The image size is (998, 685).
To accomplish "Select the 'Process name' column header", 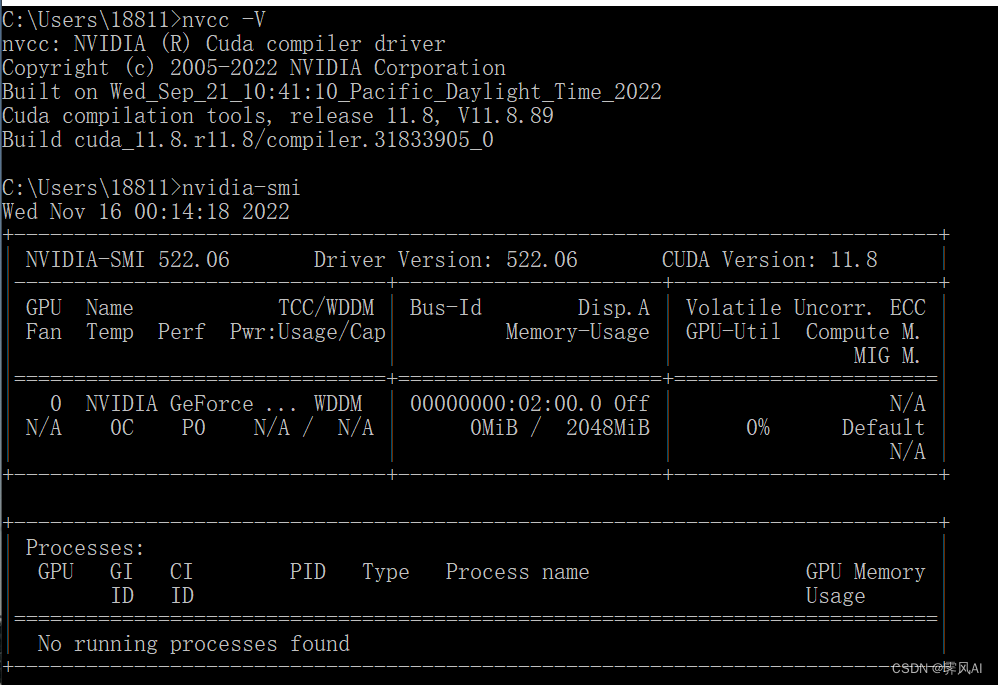I will point(517,572).
